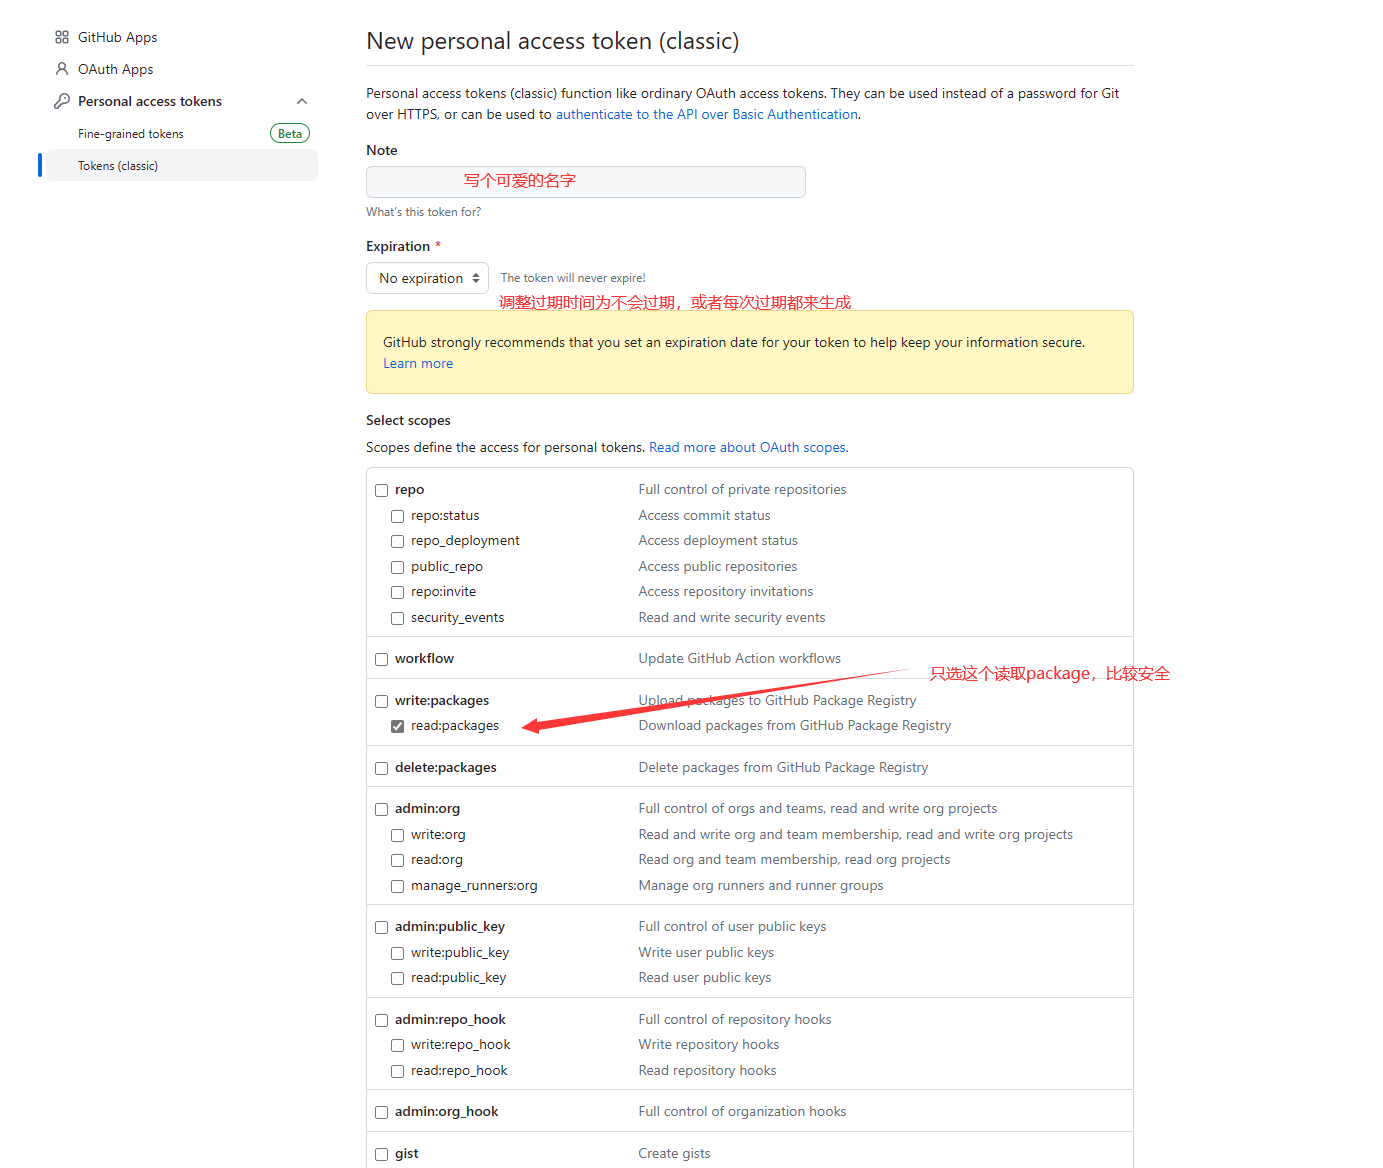Check the repo:invite scope
Screen dimensions: 1383x1168
click(x=397, y=592)
